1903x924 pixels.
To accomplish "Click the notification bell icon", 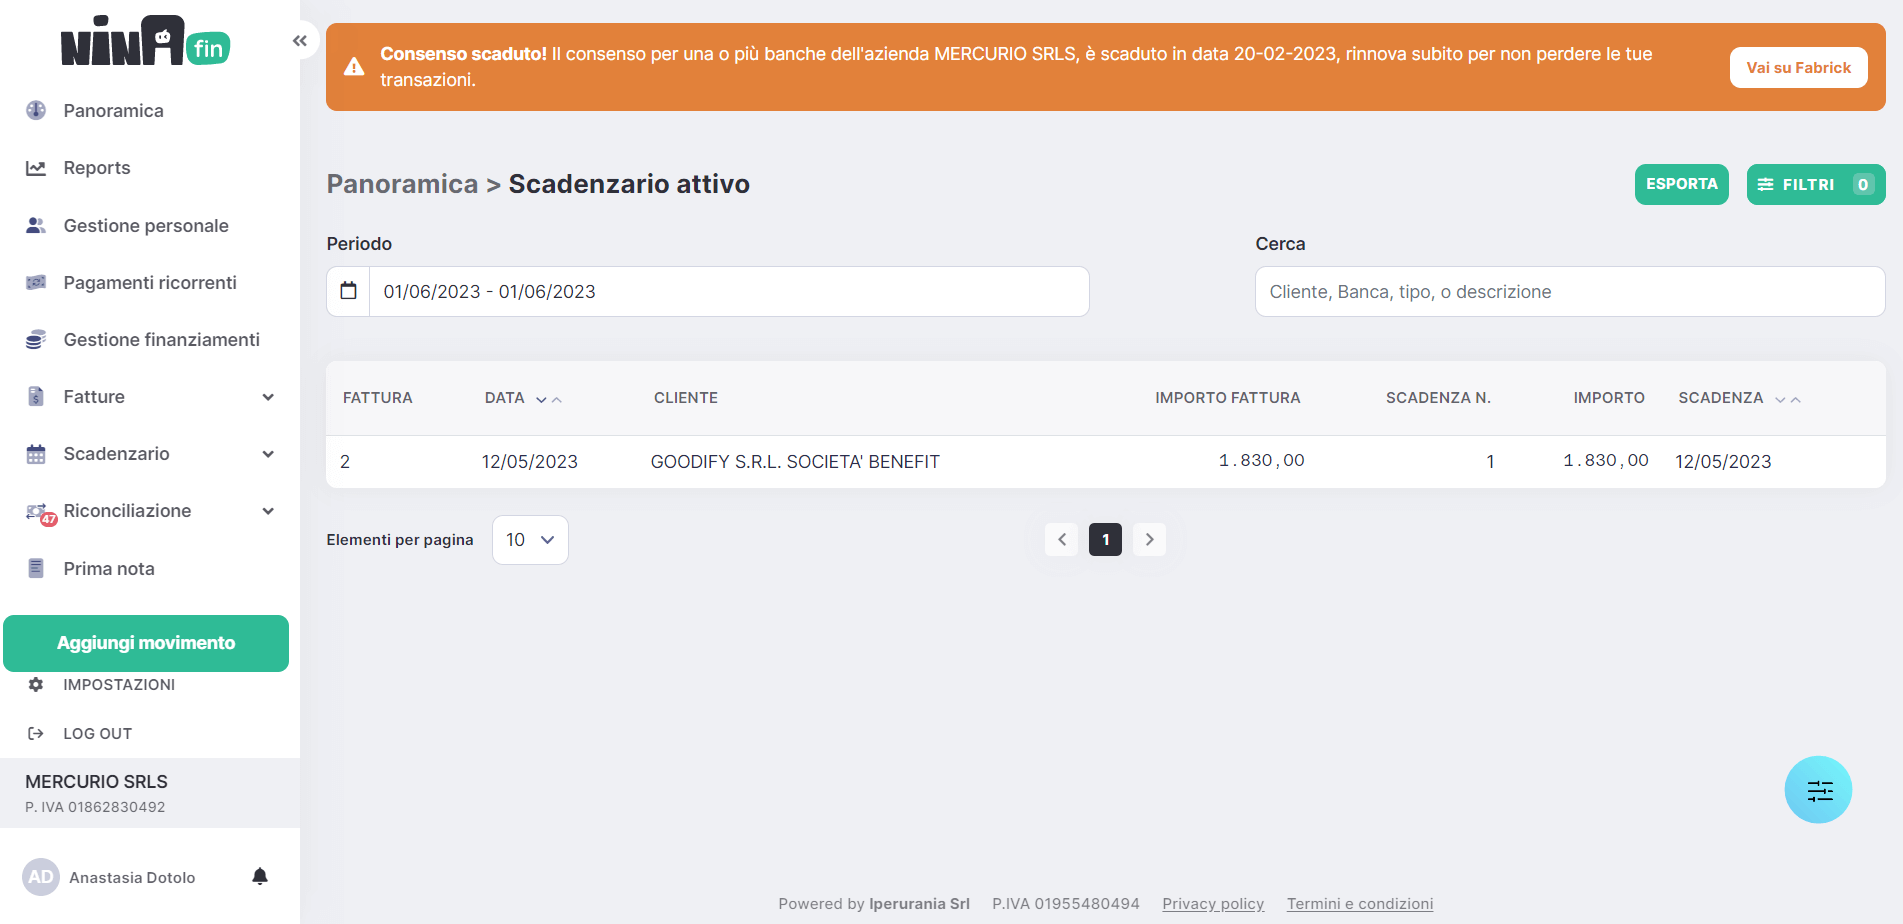I will [260, 877].
